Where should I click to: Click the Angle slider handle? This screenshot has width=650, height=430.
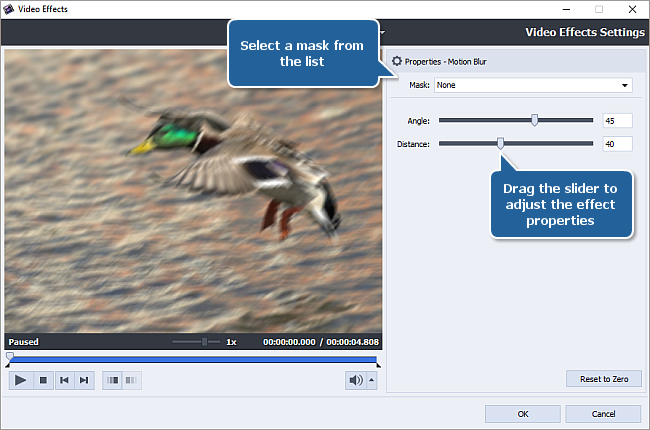(x=534, y=120)
